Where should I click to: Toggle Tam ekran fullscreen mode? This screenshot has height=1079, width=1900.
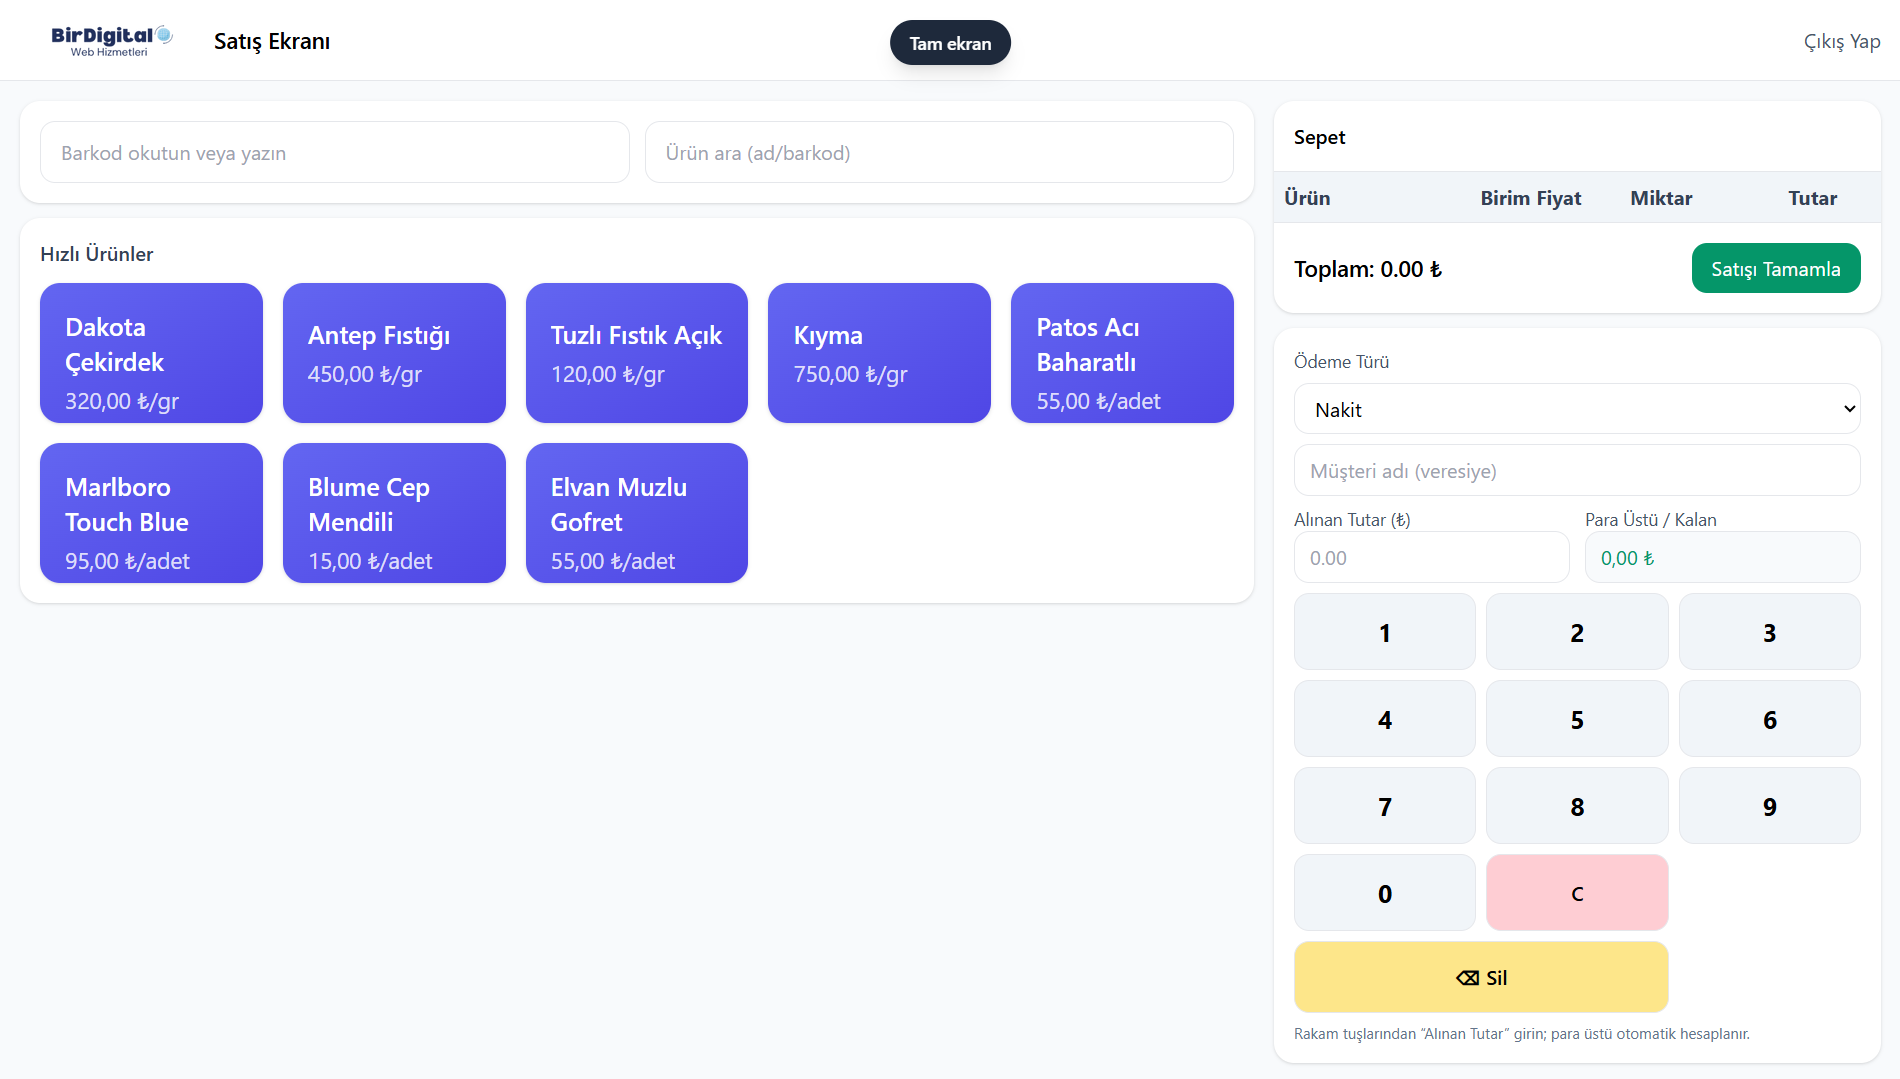(950, 43)
